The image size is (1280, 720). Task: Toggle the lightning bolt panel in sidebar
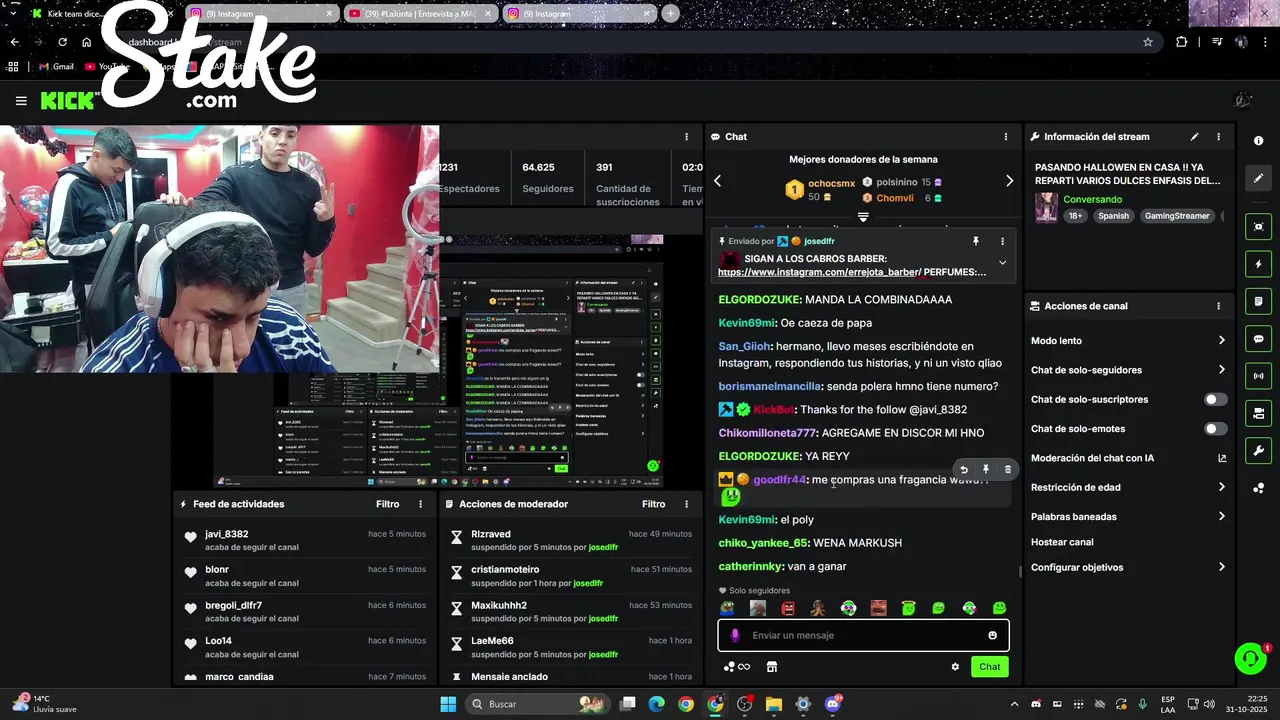(1258, 264)
